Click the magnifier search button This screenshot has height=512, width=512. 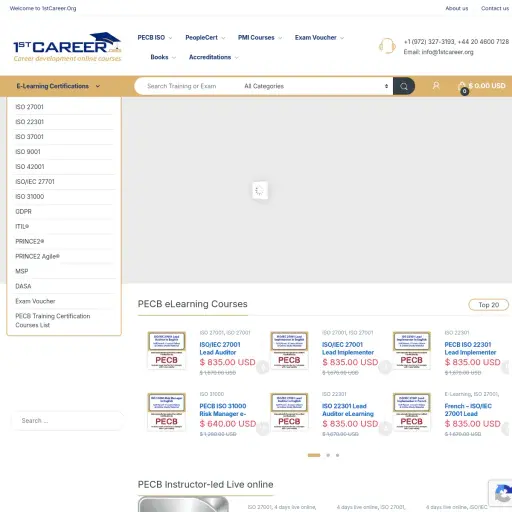pos(404,86)
